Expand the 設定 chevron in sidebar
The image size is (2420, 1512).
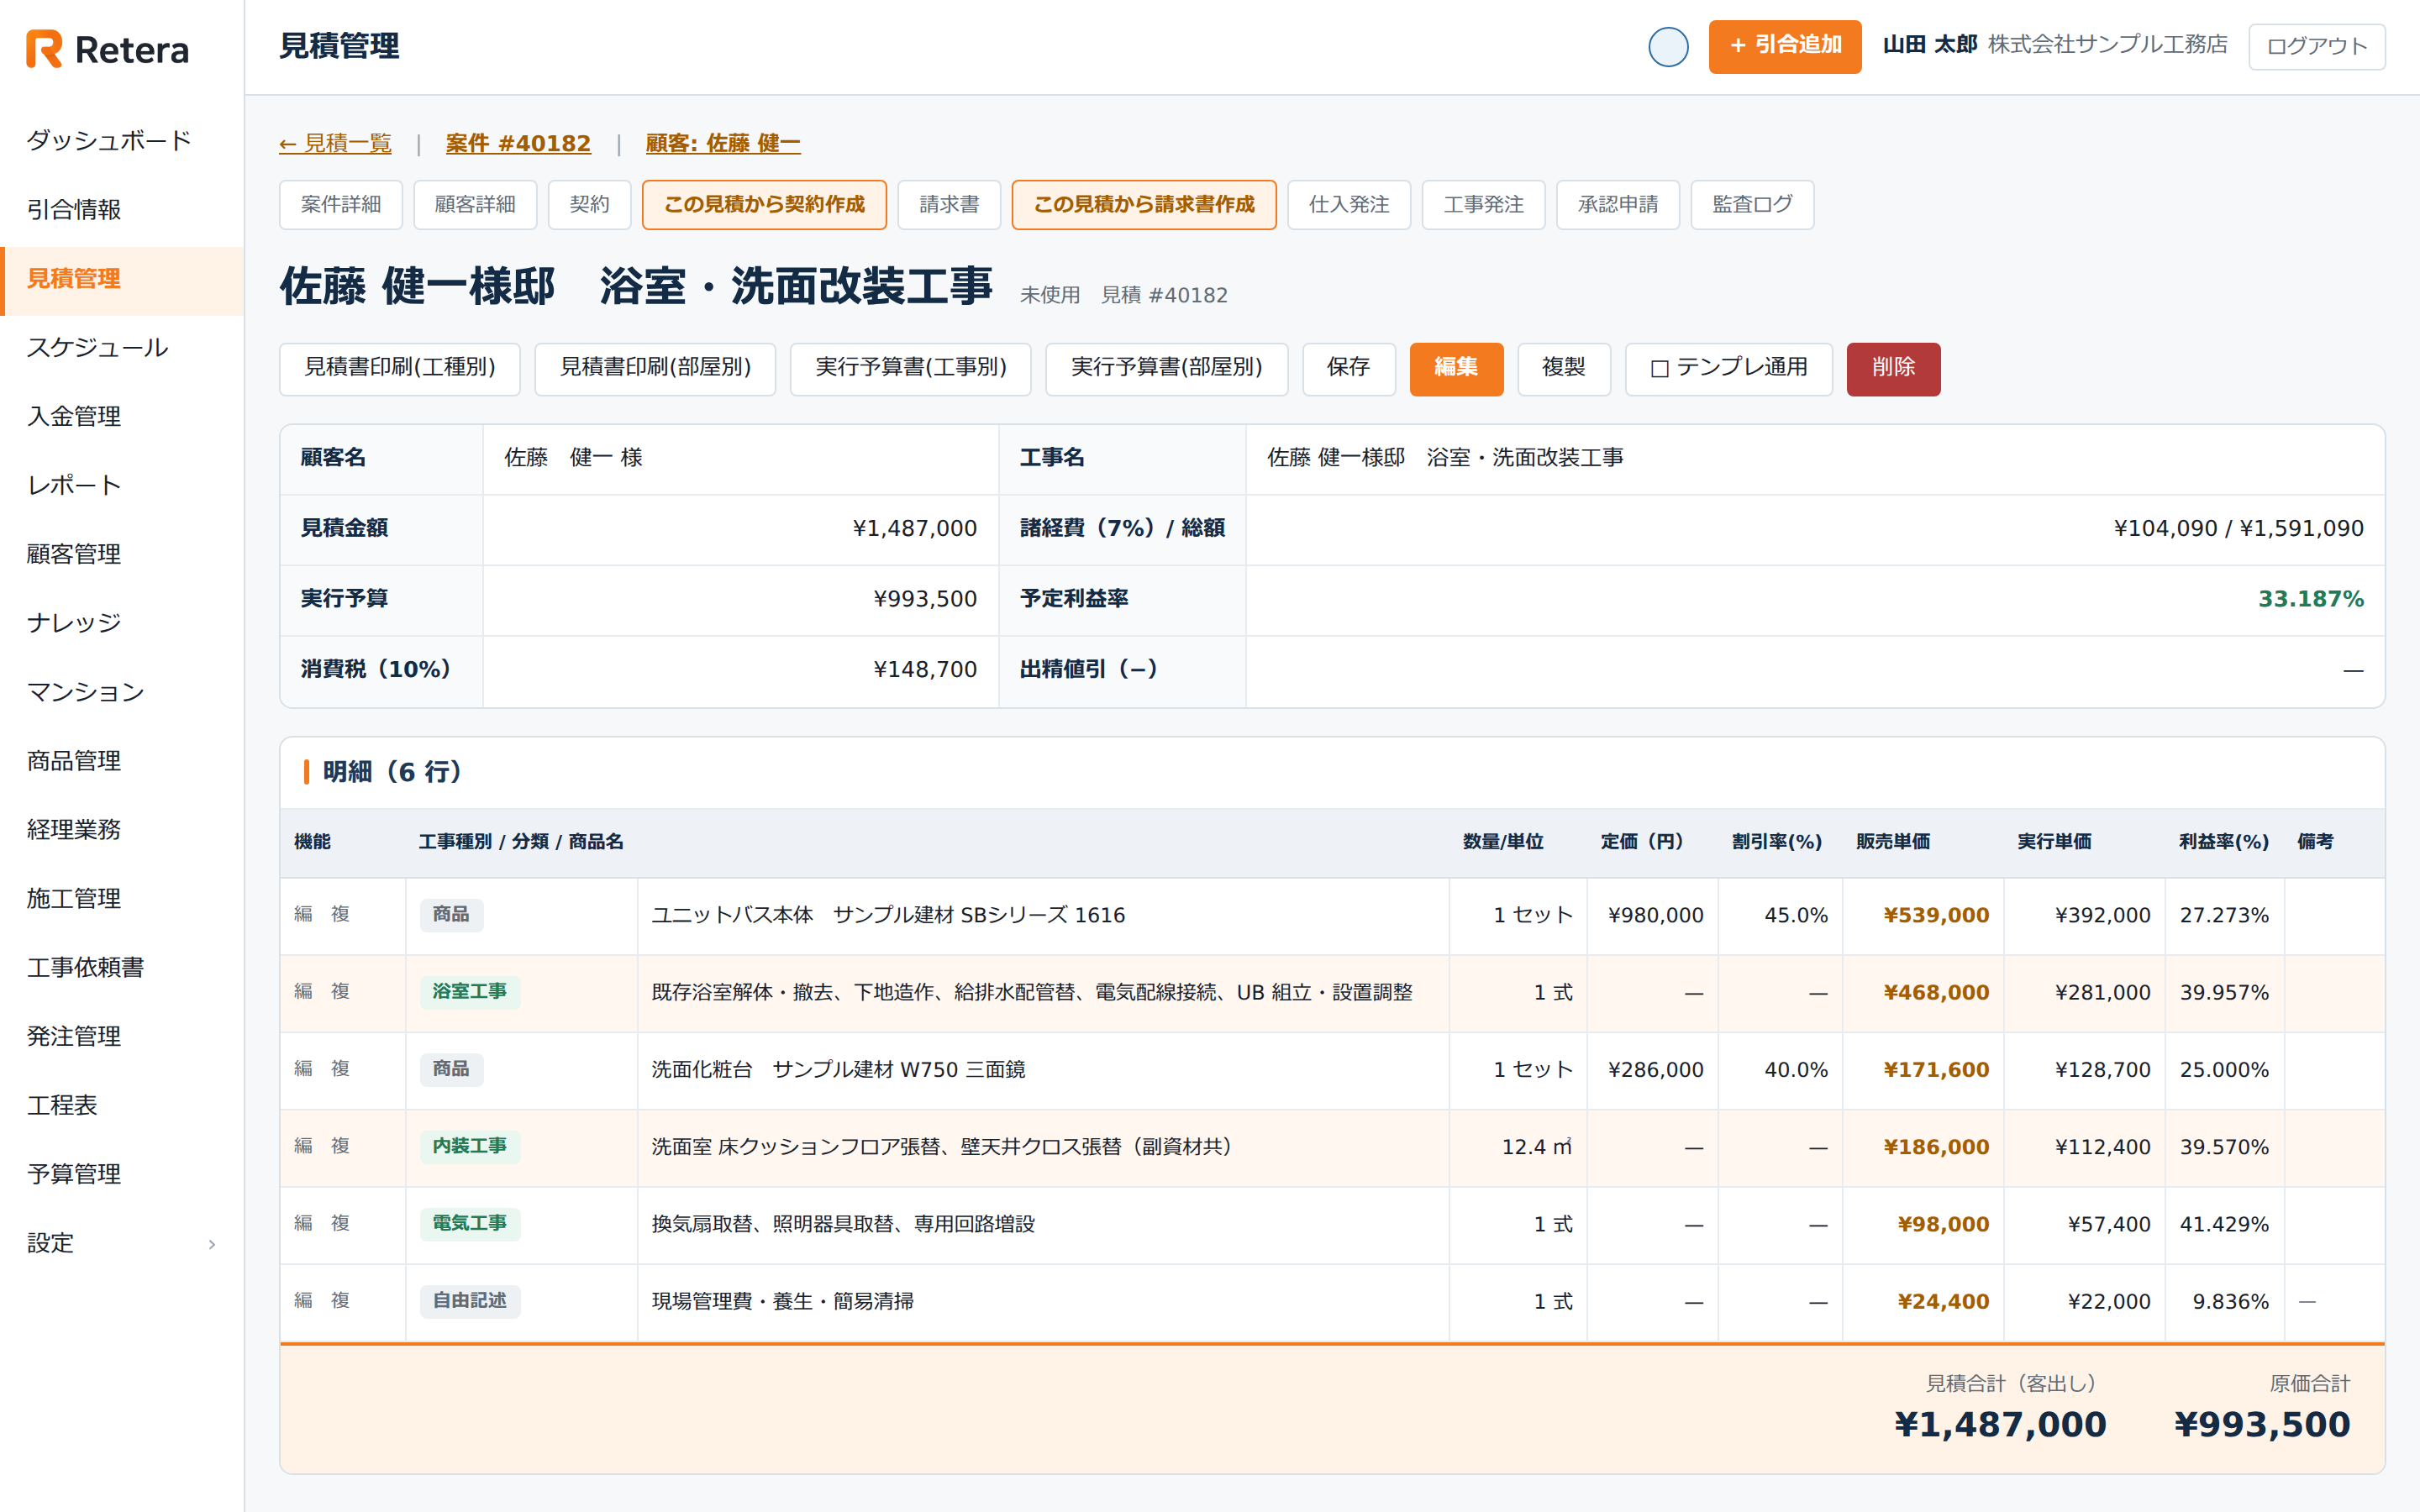tap(212, 1244)
